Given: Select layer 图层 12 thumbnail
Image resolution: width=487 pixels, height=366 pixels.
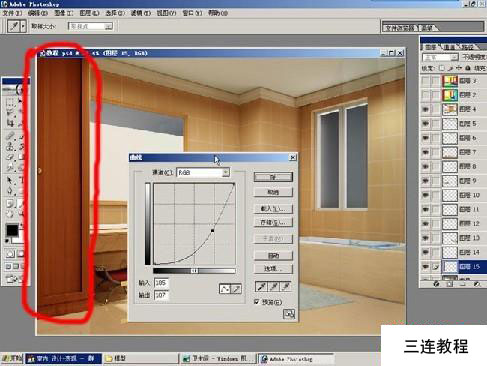Looking at the screenshot, I should tap(450, 224).
